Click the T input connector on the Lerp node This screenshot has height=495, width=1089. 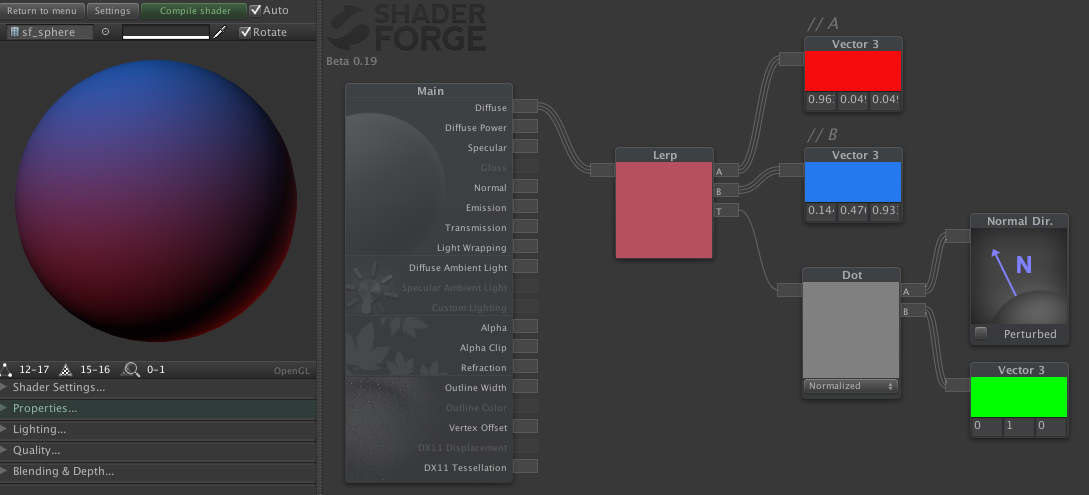[726, 210]
